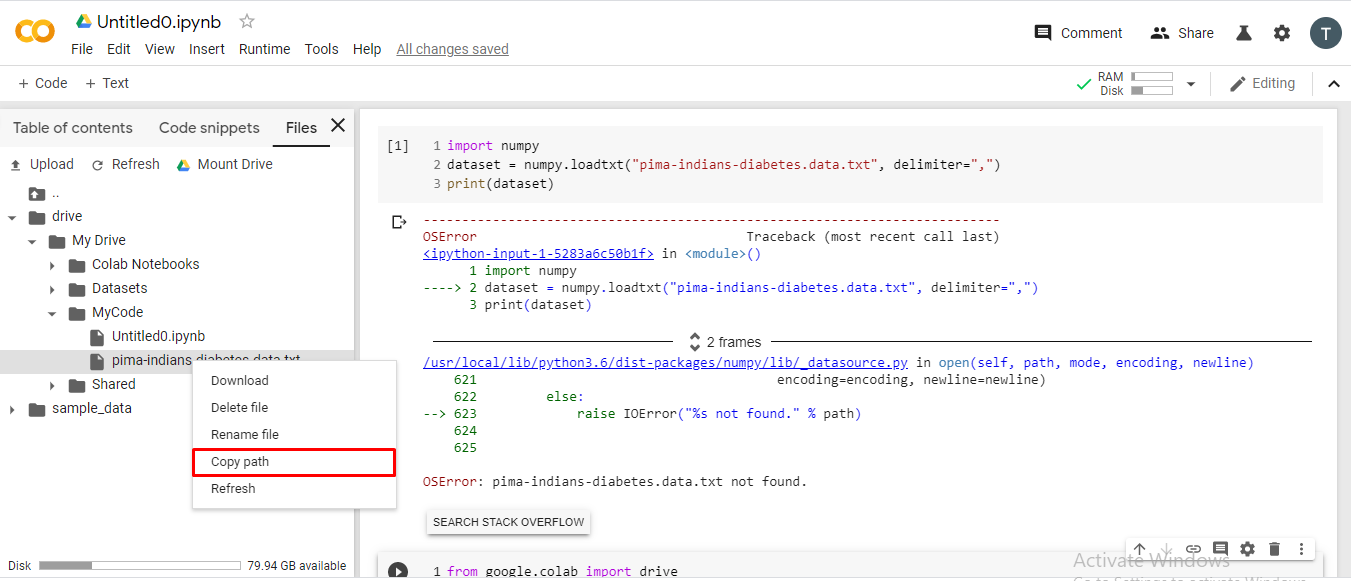Expand the Shared folder
The height and width of the screenshot is (581, 1351).
pyautogui.click(x=53, y=384)
